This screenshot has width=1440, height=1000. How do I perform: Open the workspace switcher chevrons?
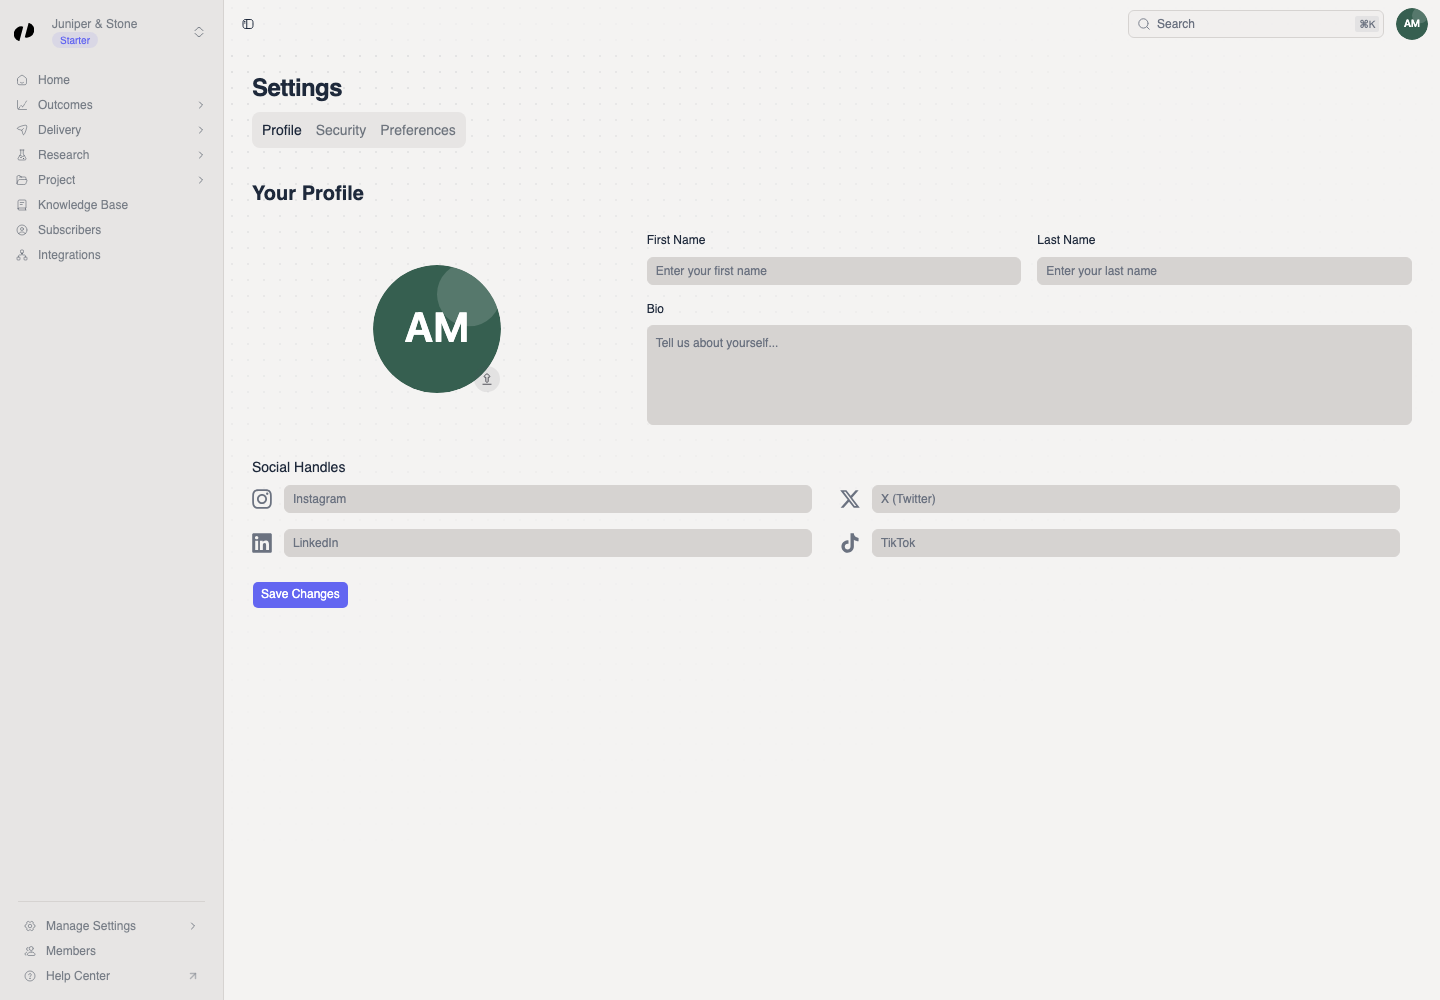coord(199,32)
